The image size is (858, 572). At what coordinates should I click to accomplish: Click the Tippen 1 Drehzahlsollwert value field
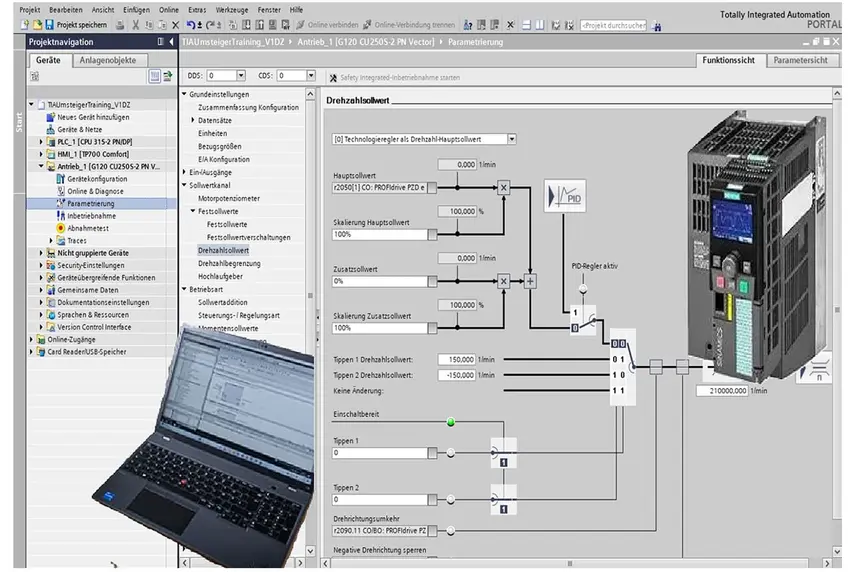tap(456, 359)
